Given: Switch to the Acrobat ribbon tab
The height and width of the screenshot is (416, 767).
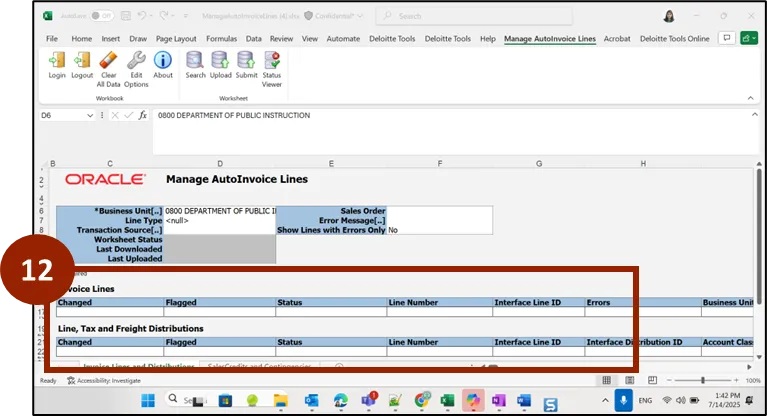Looking at the screenshot, I should [617, 39].
